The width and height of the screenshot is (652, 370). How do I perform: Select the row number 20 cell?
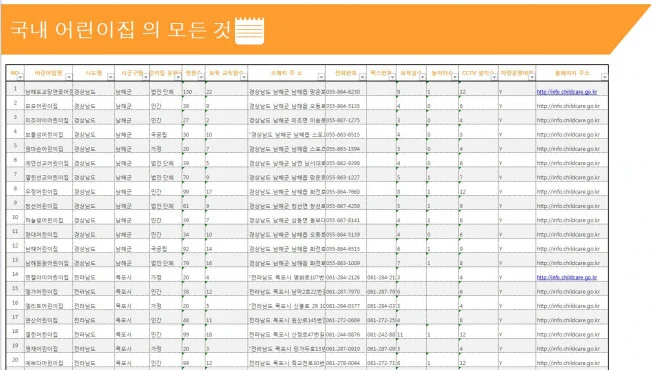coord(15,360)
